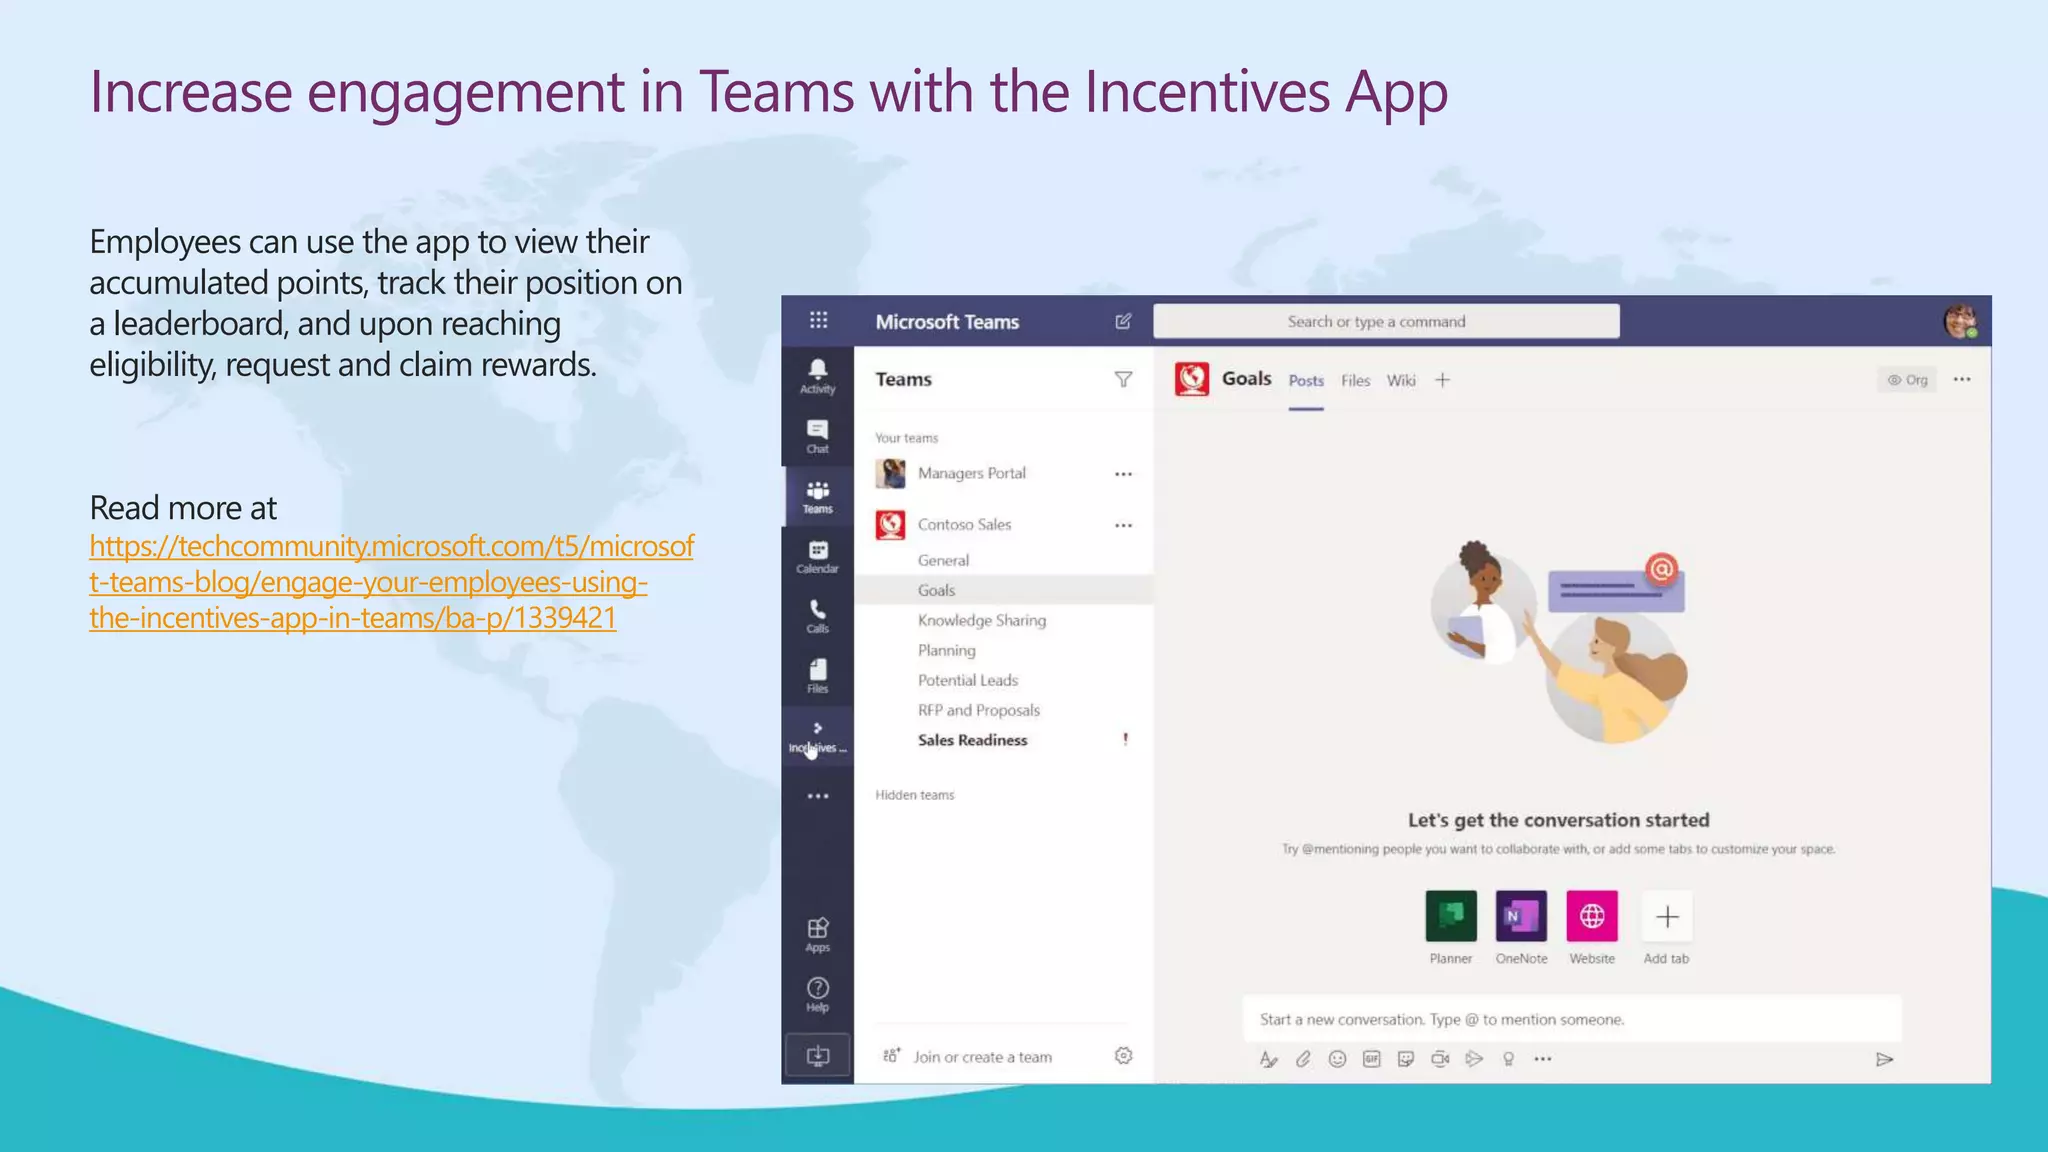
Task: Open the Incentives app in sidebar
Action: [817, 737]
